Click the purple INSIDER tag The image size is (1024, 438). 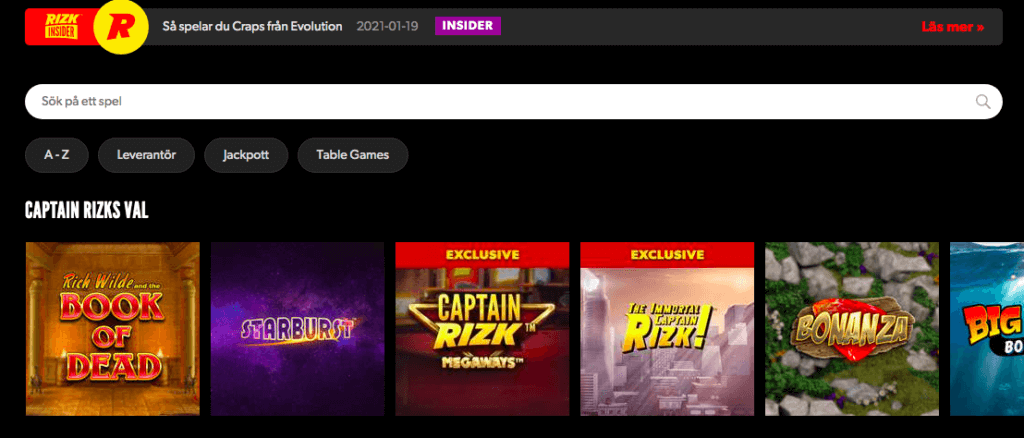pos(468,26)
